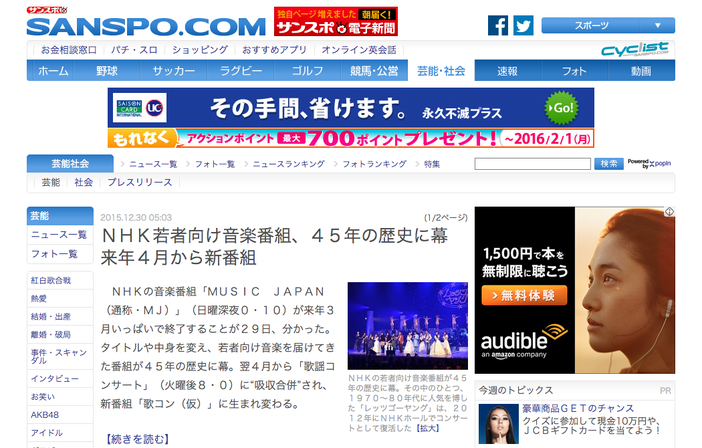Open the AKB48 sidebar topic
The image size is (702, 448).
click(x=60, y=414)
